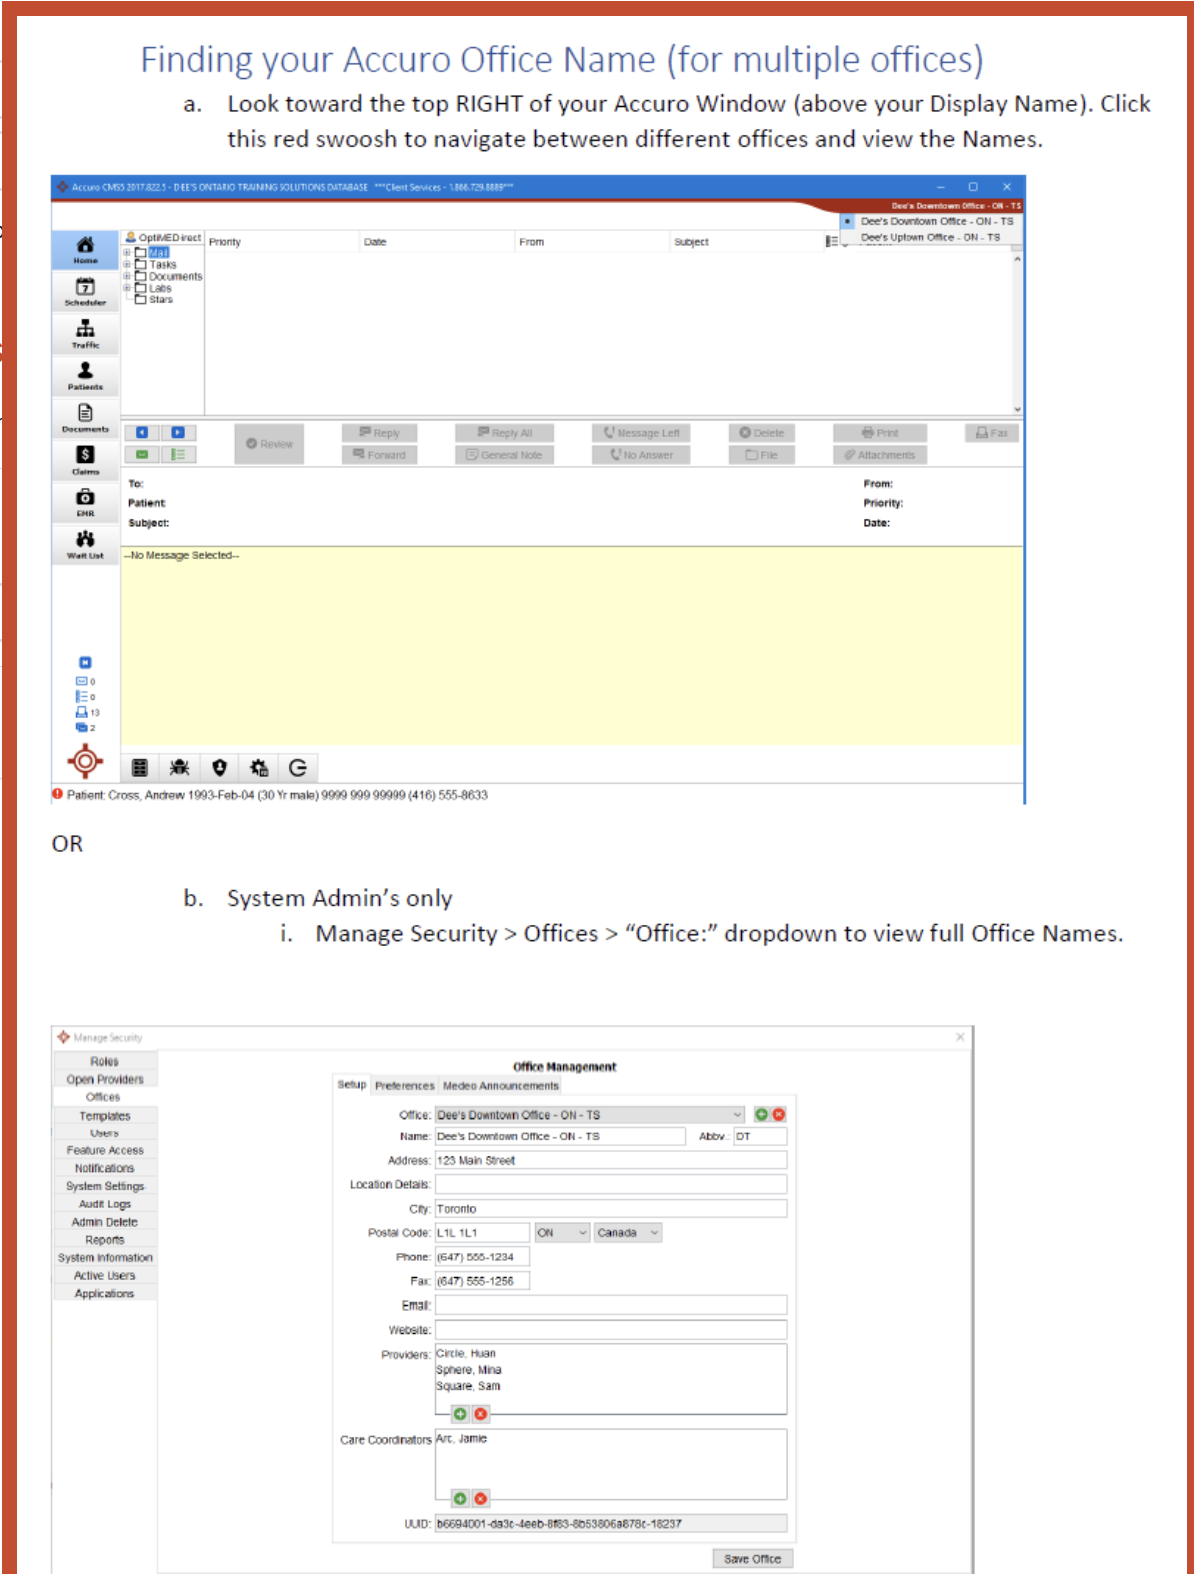Select the Stars folder
The height and width of the screenshot is (1574, 1194).
point(154,300)
